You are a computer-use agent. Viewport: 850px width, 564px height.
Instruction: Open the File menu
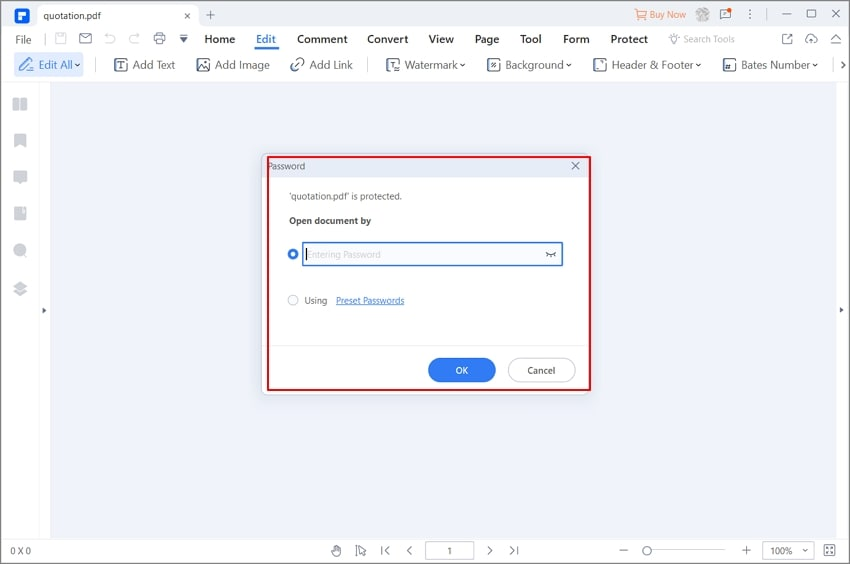[x=23, y=39]
